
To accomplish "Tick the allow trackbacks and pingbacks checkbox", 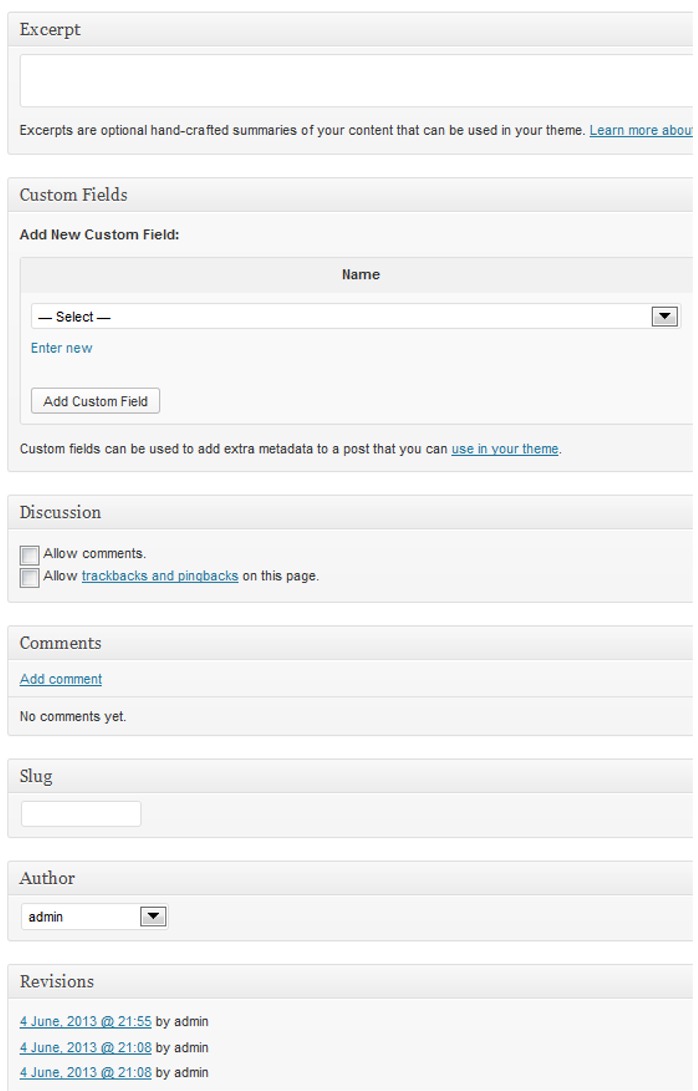I will (x=30, y=577).
